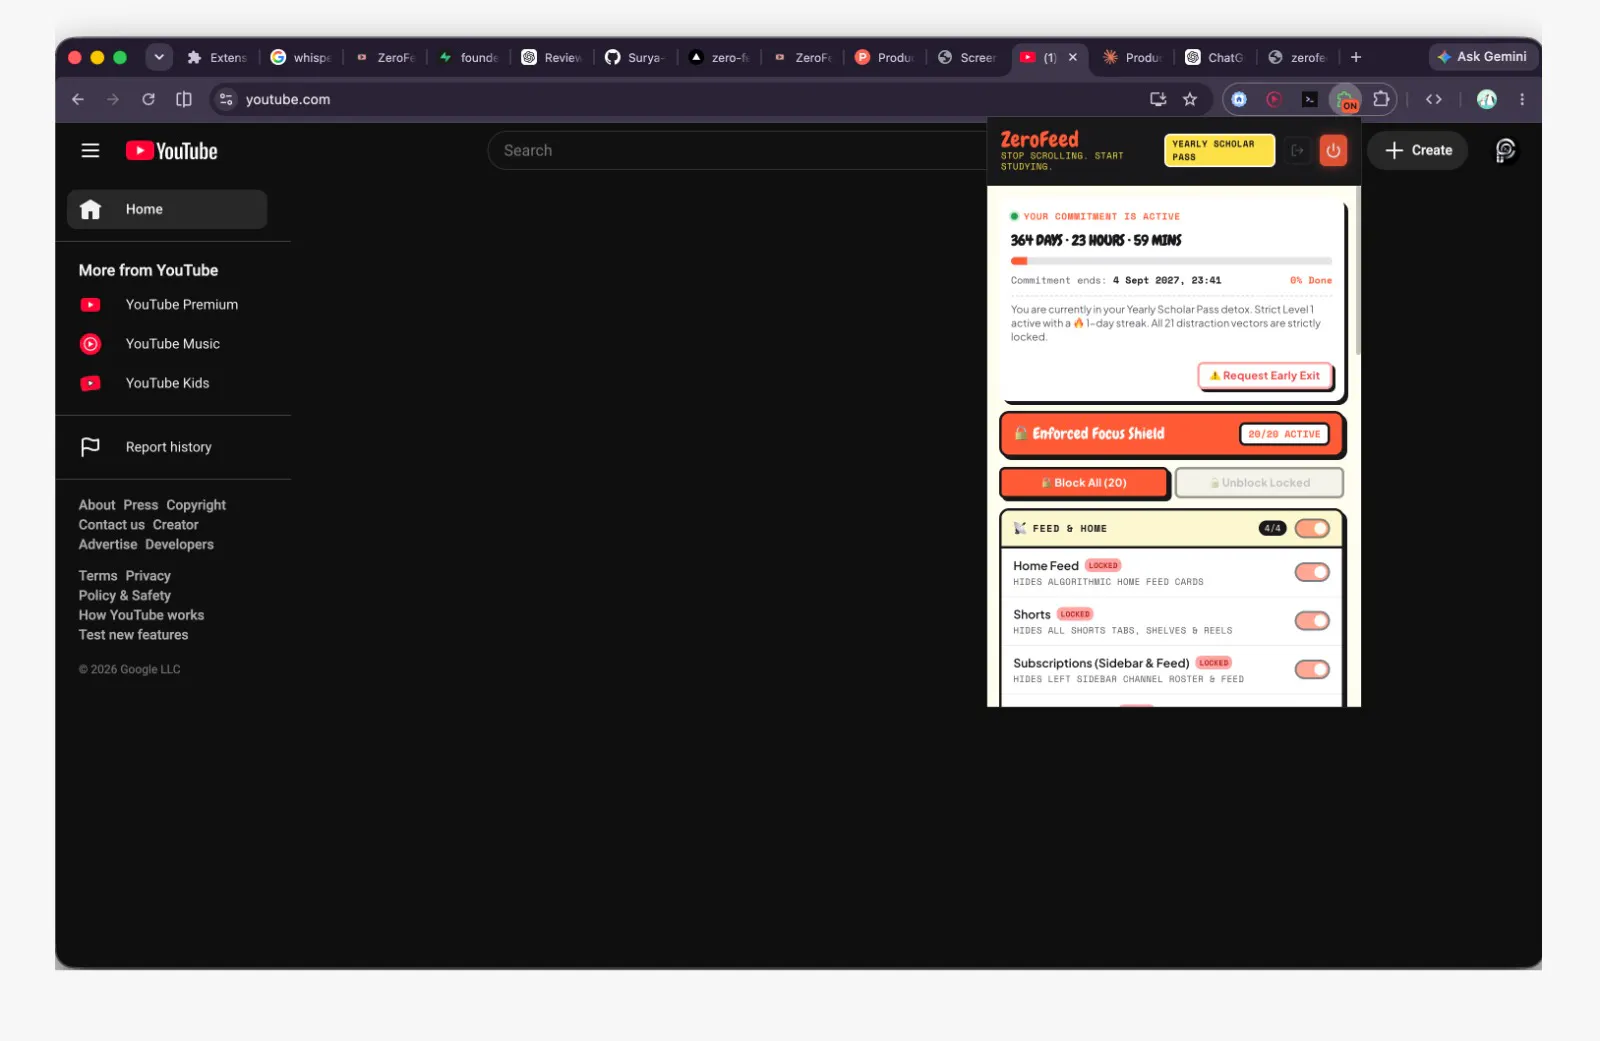Click the ZeroFeed popup scrollbar
This screenshot has width=1600, height=1041.
coord(1357,270)
